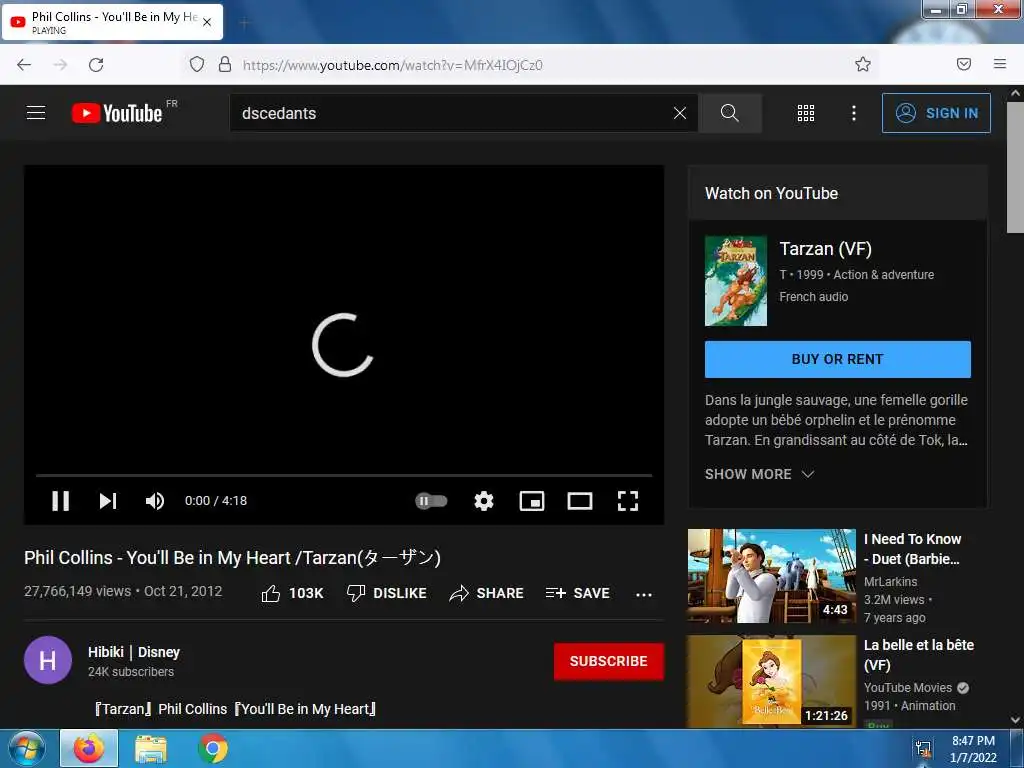Click the video progress bar

344,475
